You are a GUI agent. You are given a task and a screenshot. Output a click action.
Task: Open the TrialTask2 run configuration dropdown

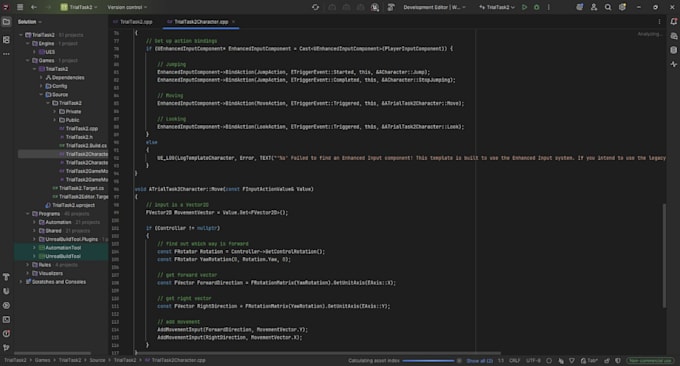[497, 7]
